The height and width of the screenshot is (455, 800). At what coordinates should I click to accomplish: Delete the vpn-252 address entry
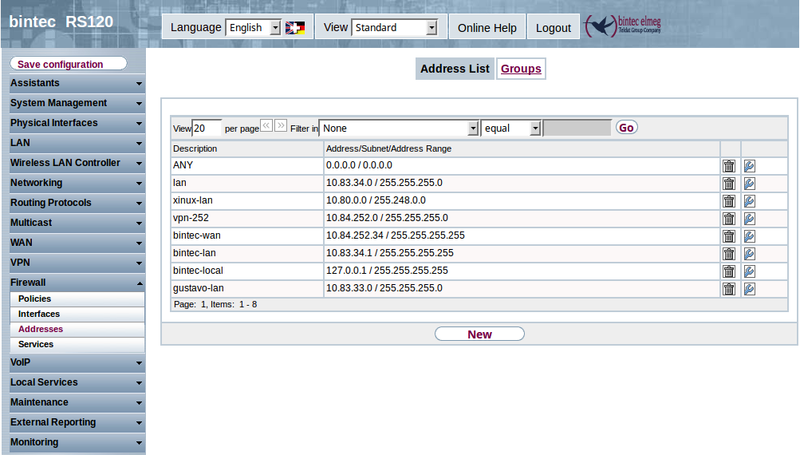pyautogui.click(x=729, y=218)
